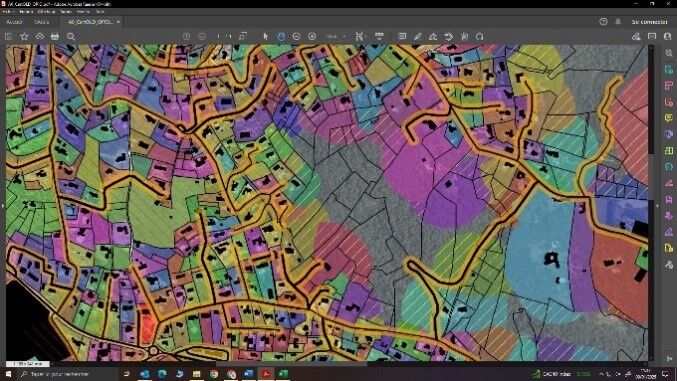Zoom in with the plus button

tap(312, 37)
